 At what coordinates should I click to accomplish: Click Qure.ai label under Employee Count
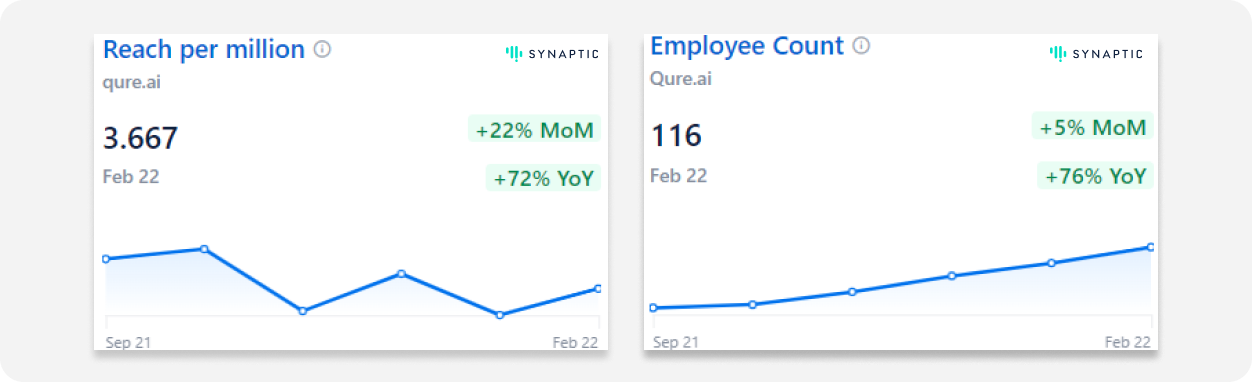[x=681, y=79]
